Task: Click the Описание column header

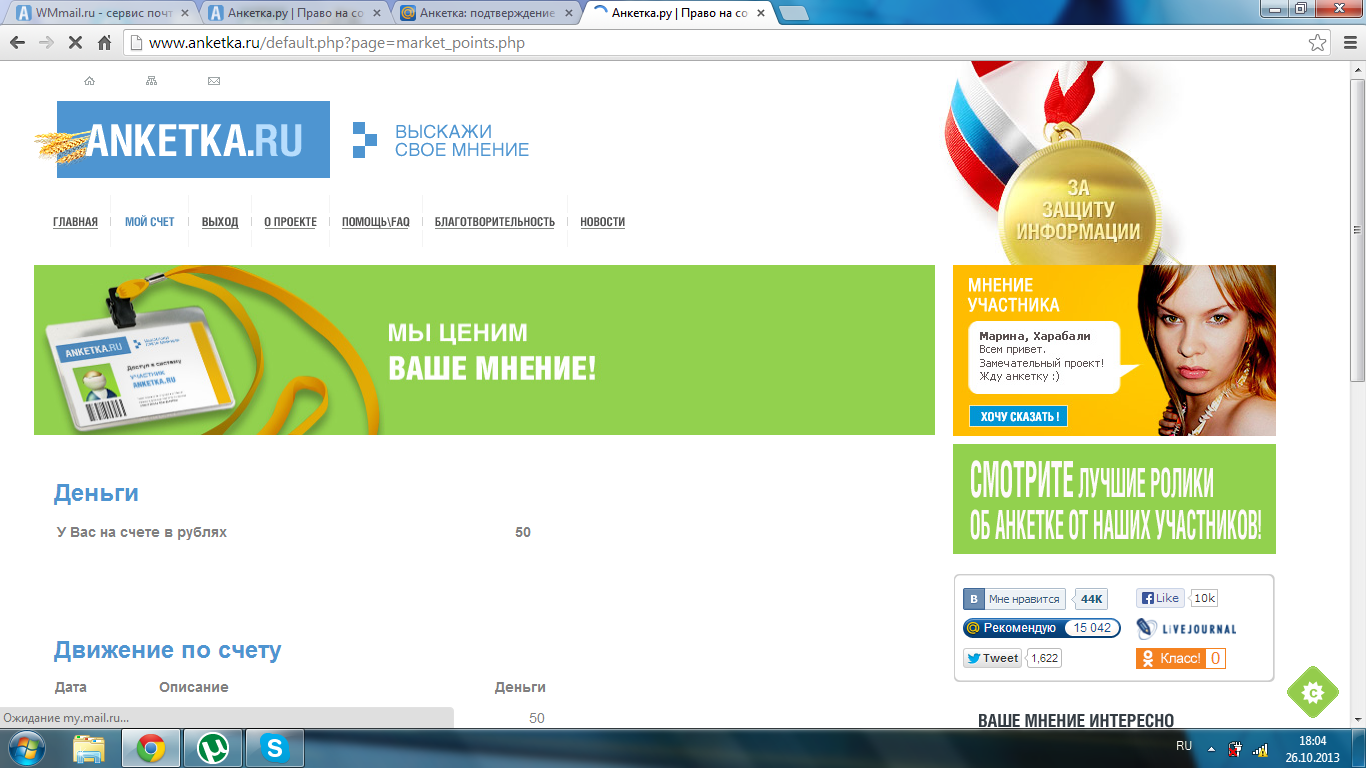Action: coord(194,687)
